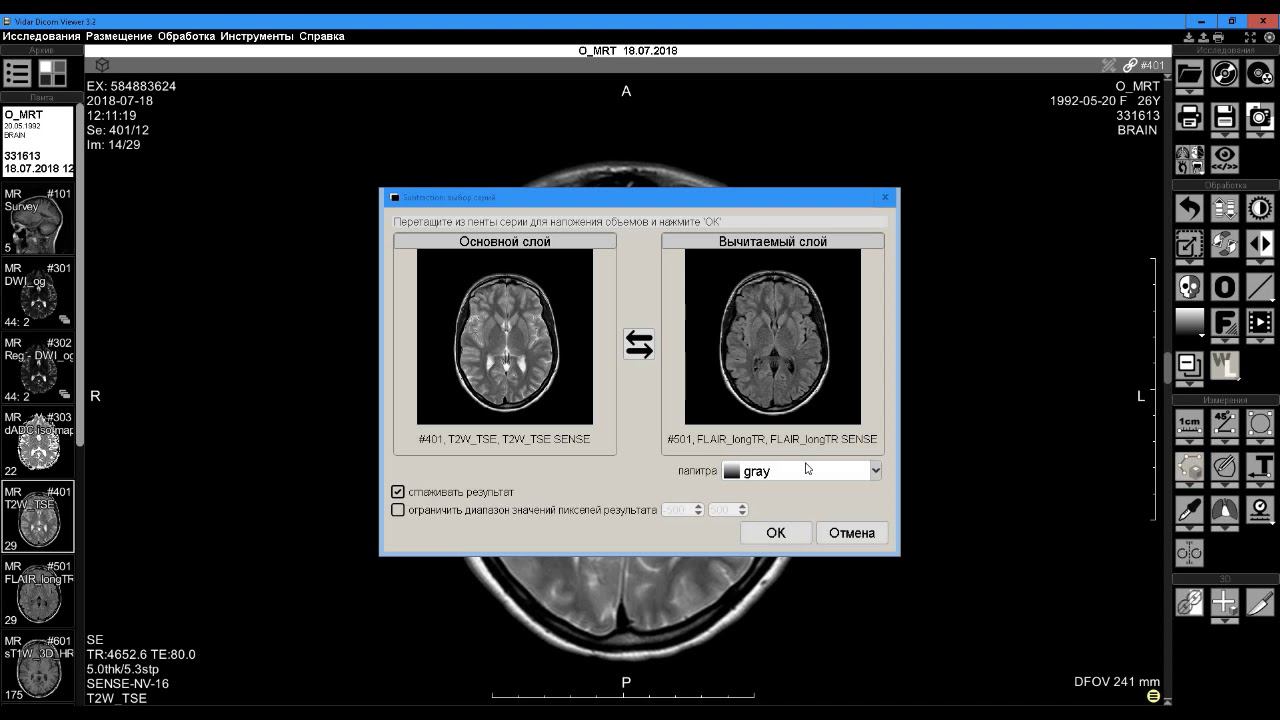The image size is (1280, 720).
Task: Select the O_MRT study entry in archive
Action: point(38,142)
